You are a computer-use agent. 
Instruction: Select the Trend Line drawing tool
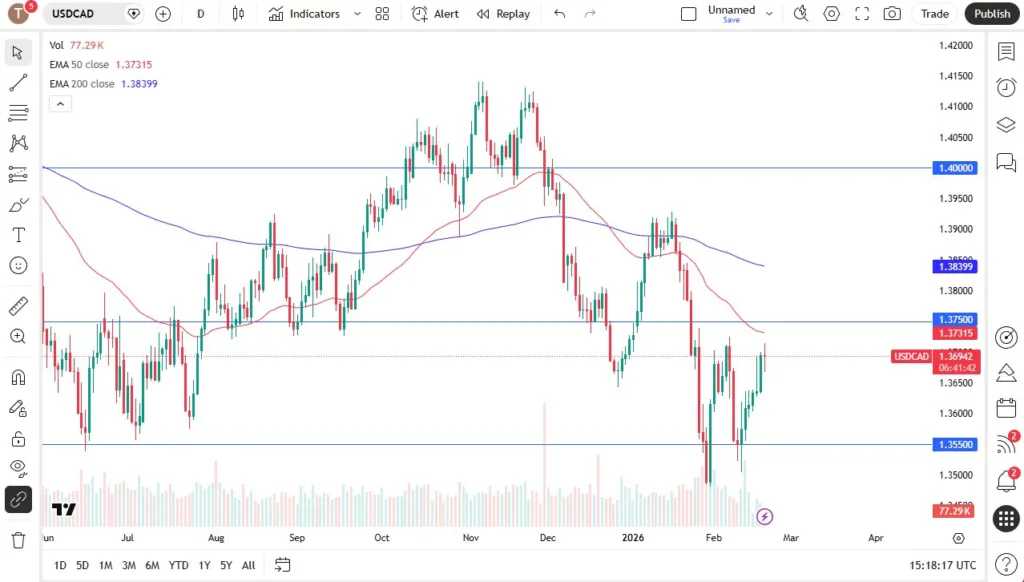coord(17,82)
